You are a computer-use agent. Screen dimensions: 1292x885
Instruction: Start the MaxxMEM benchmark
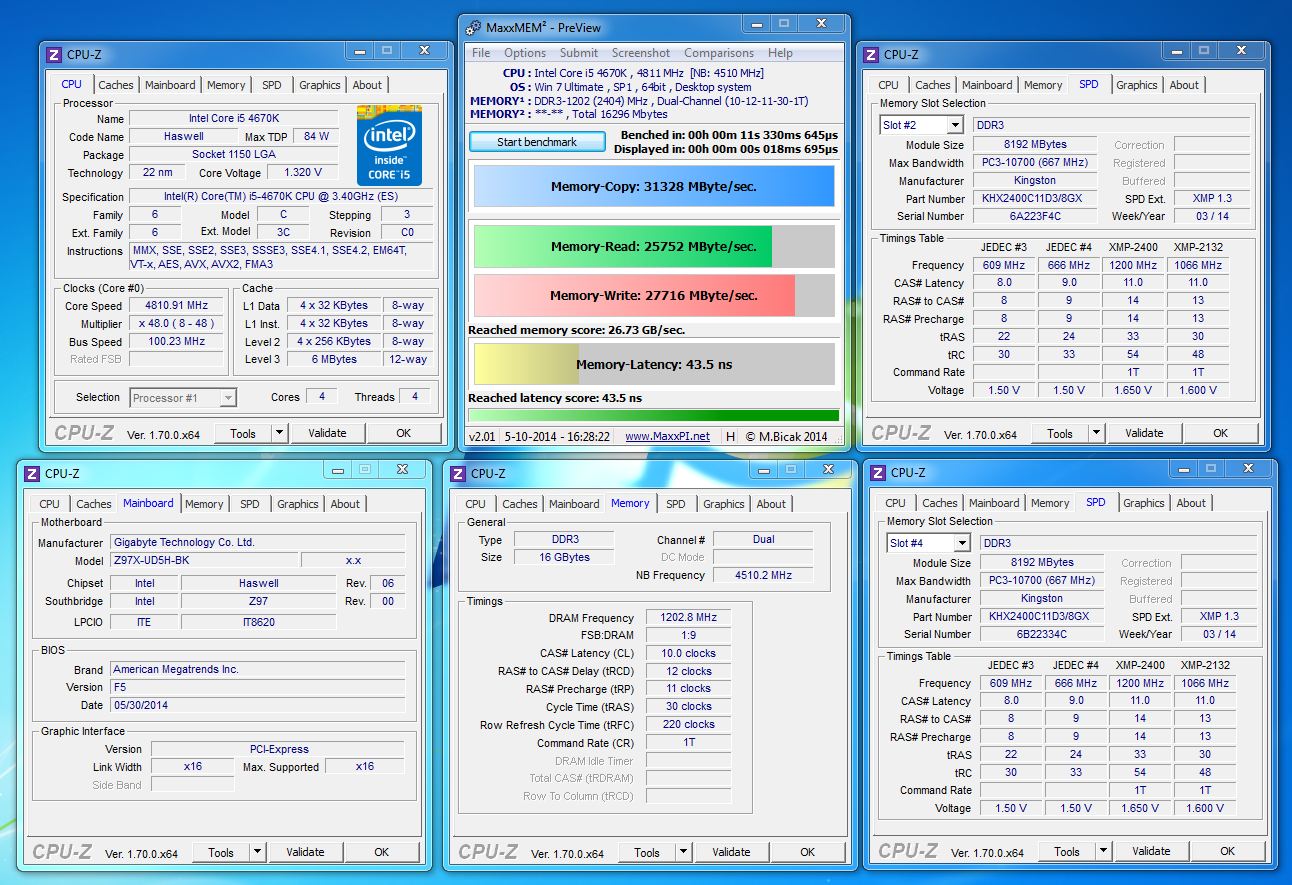[x=537, y=142]
